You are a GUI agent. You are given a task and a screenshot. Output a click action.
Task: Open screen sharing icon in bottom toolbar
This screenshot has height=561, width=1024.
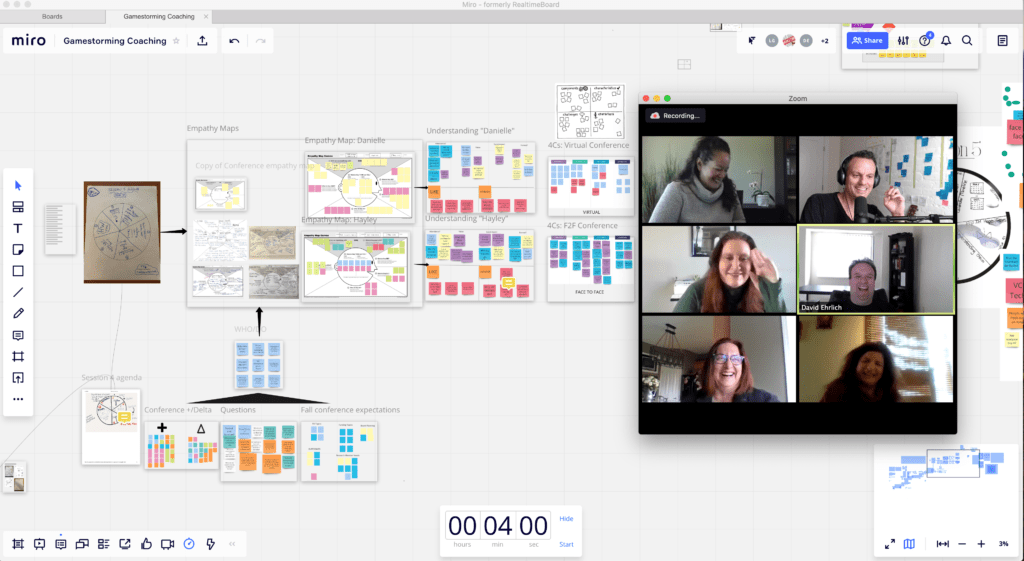(125, 544)
